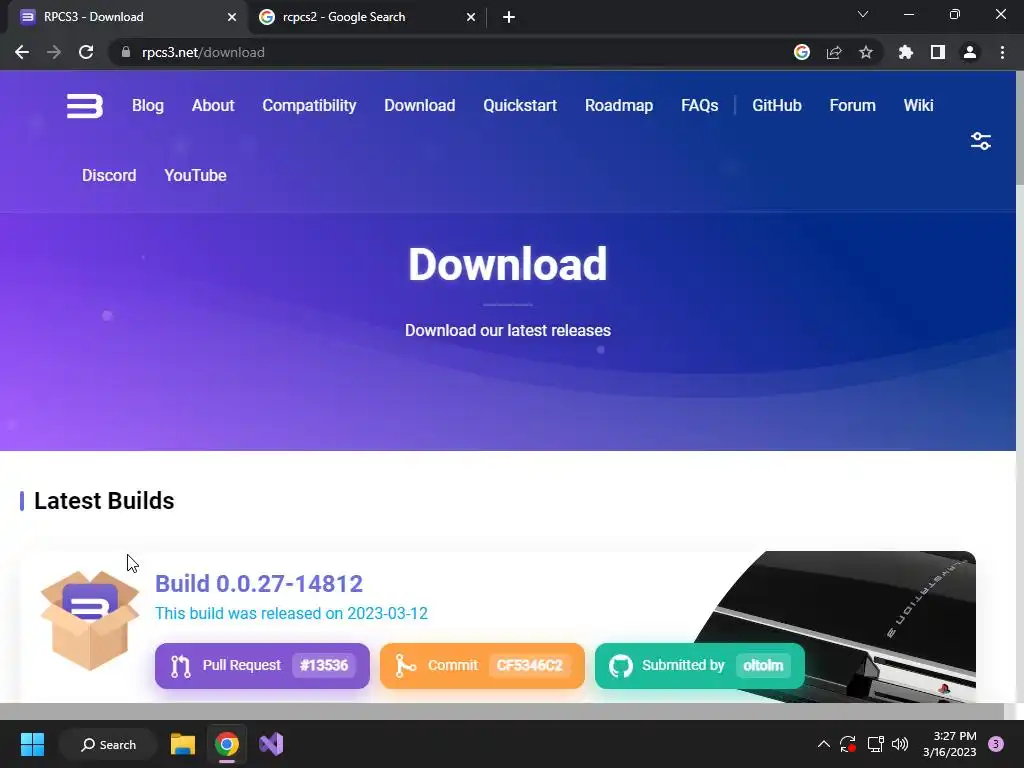1024x768 pixels.
Task: Open the YouTube link
Action: 195,175
